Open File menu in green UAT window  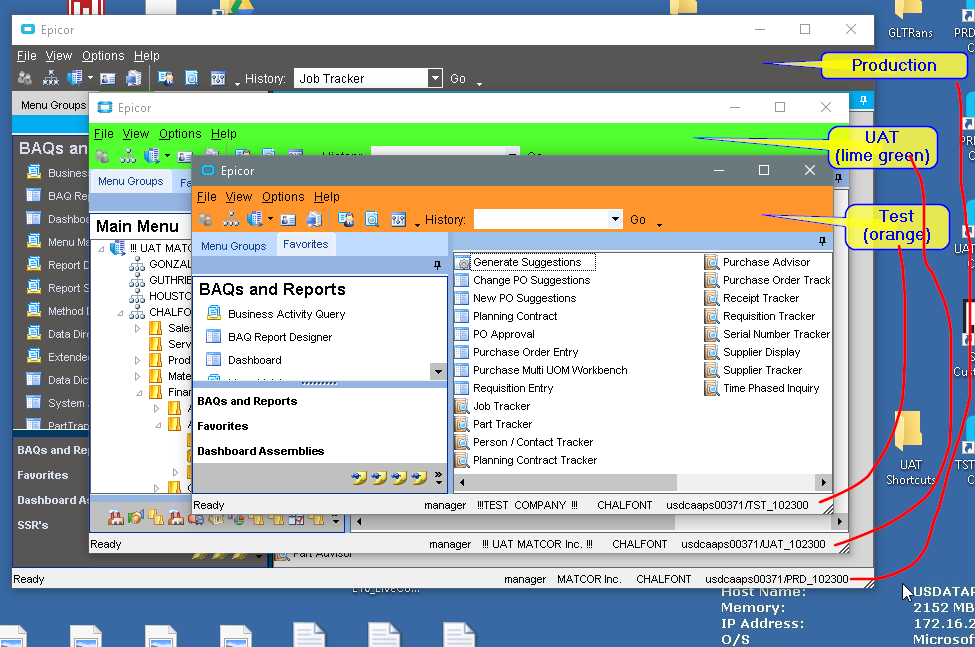pos(103,134)
